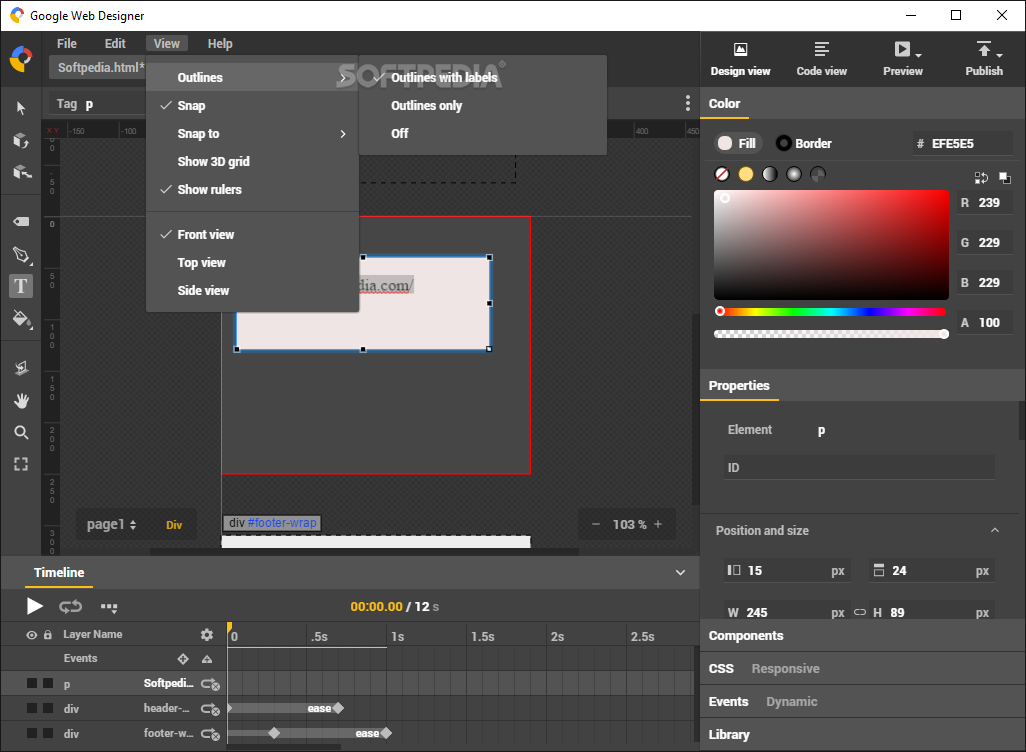Toggle the Snap option

[x=252, y=105]
